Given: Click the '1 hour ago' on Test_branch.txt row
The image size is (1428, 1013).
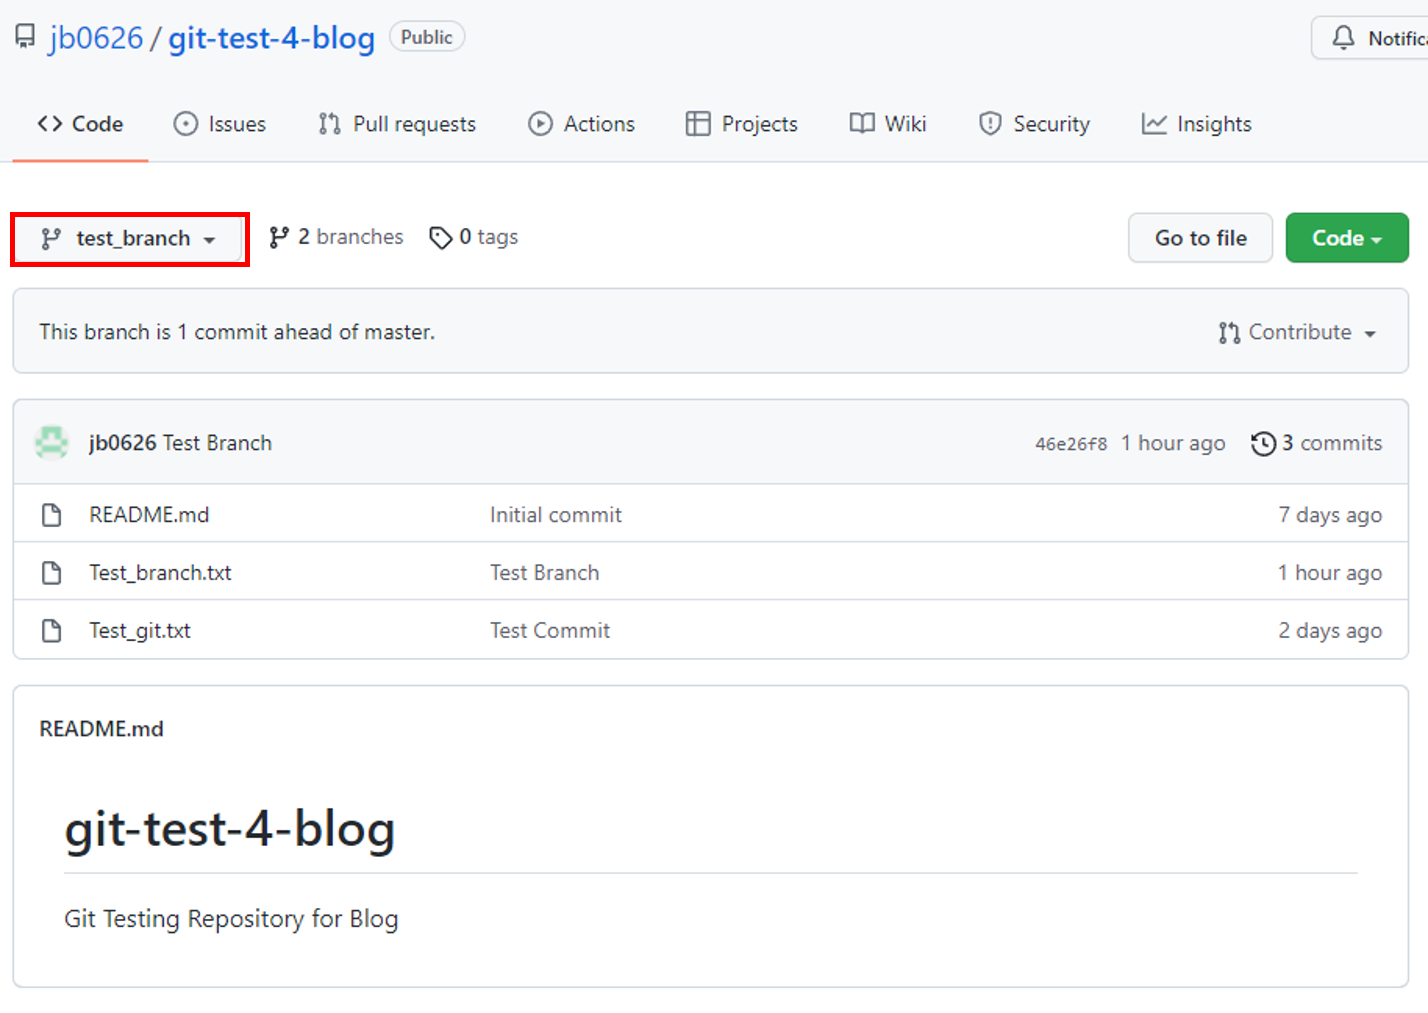Looking at the screenshot, I should 1330,573.
